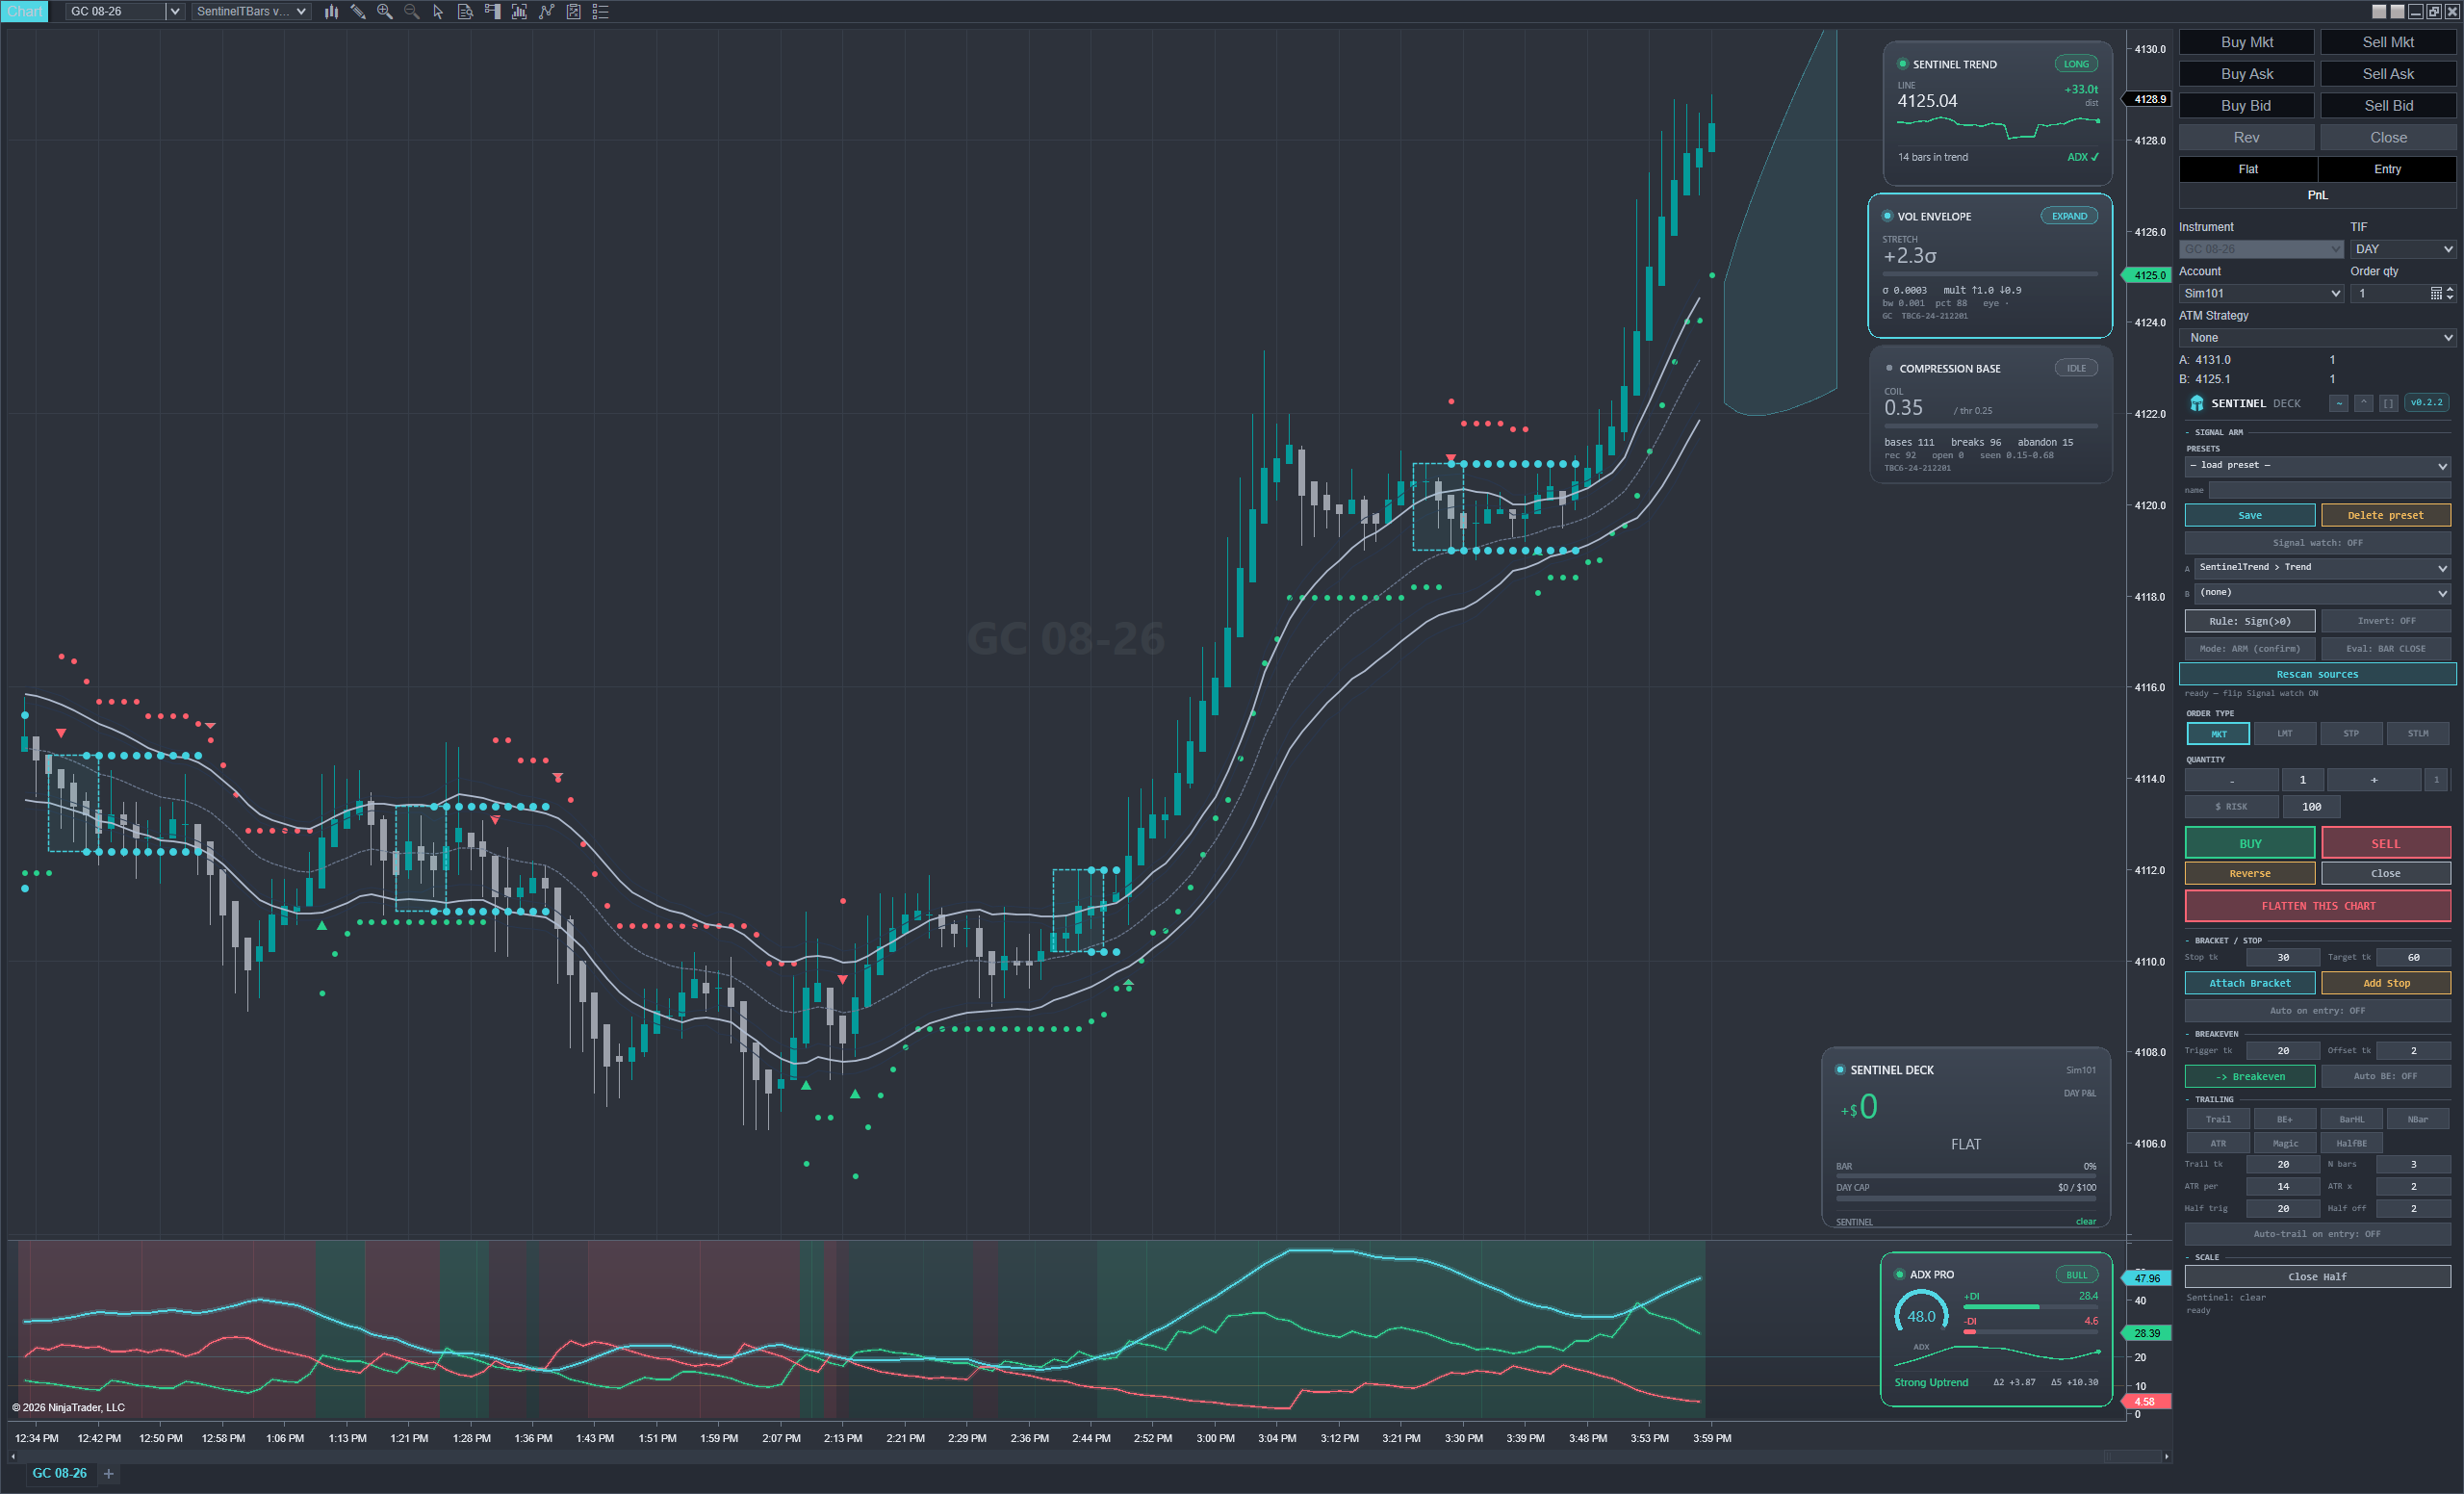
Task: Toggle Auto on entry: OFF
Action: pyautogui.click(x=2317, y=1011)
